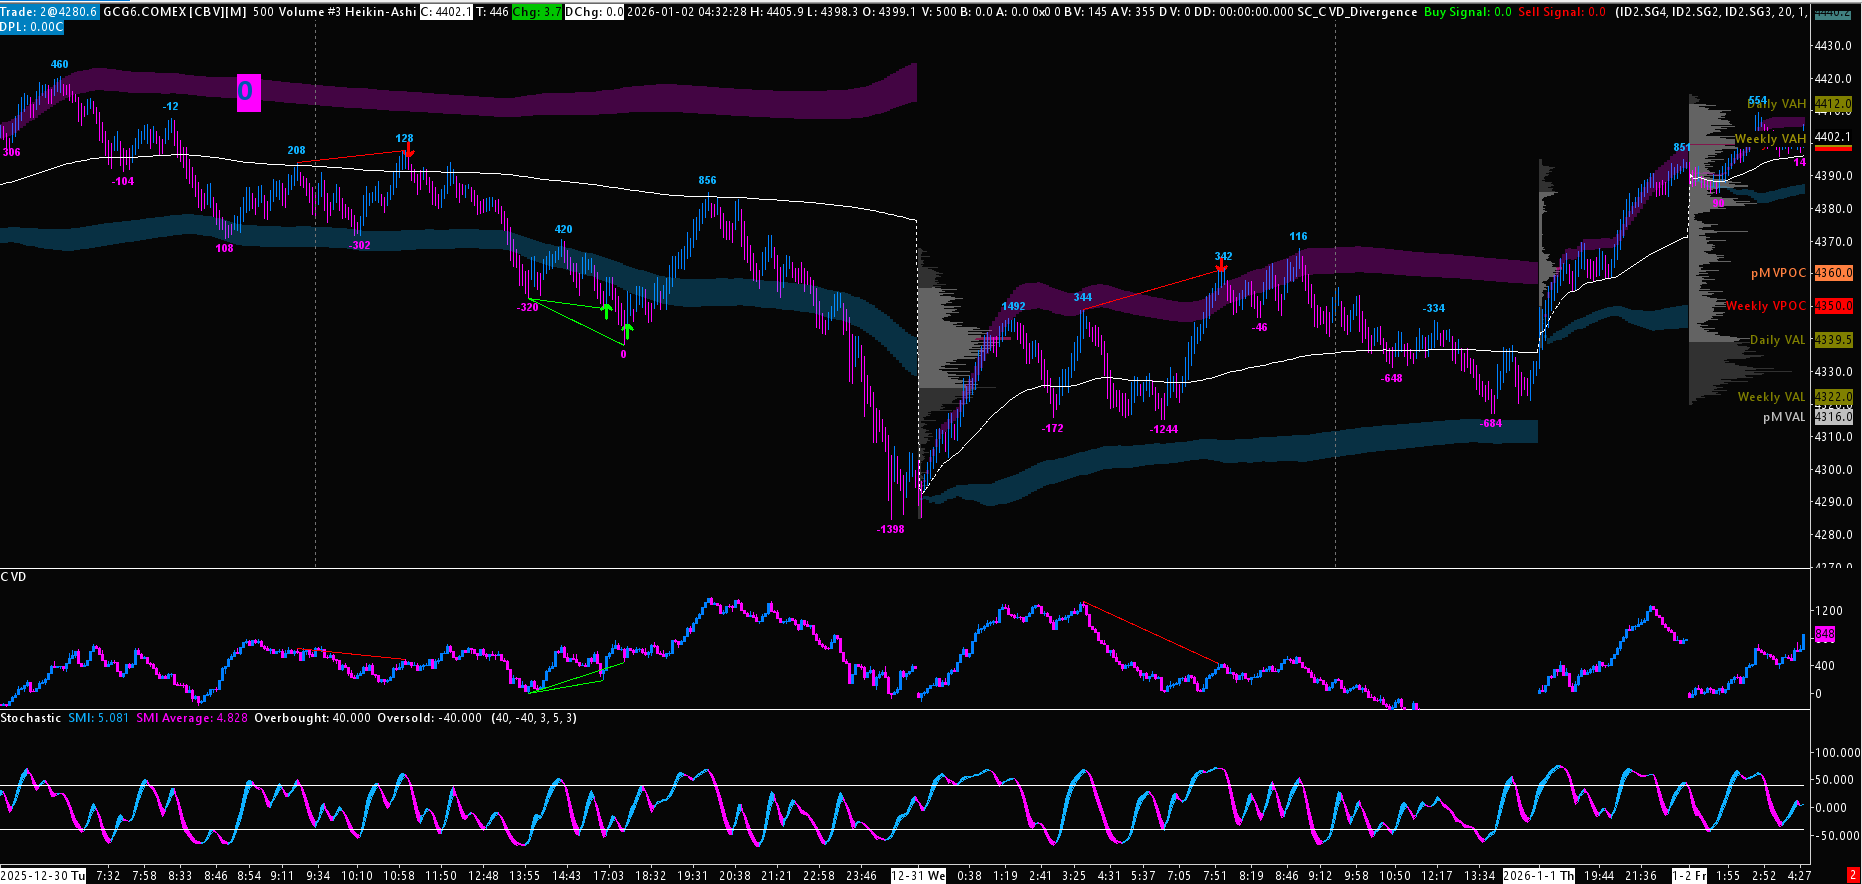Click the red down arrow at 342
Image resolution: width=1862 pixels, height=884 pixels.
pos(1221,266)
